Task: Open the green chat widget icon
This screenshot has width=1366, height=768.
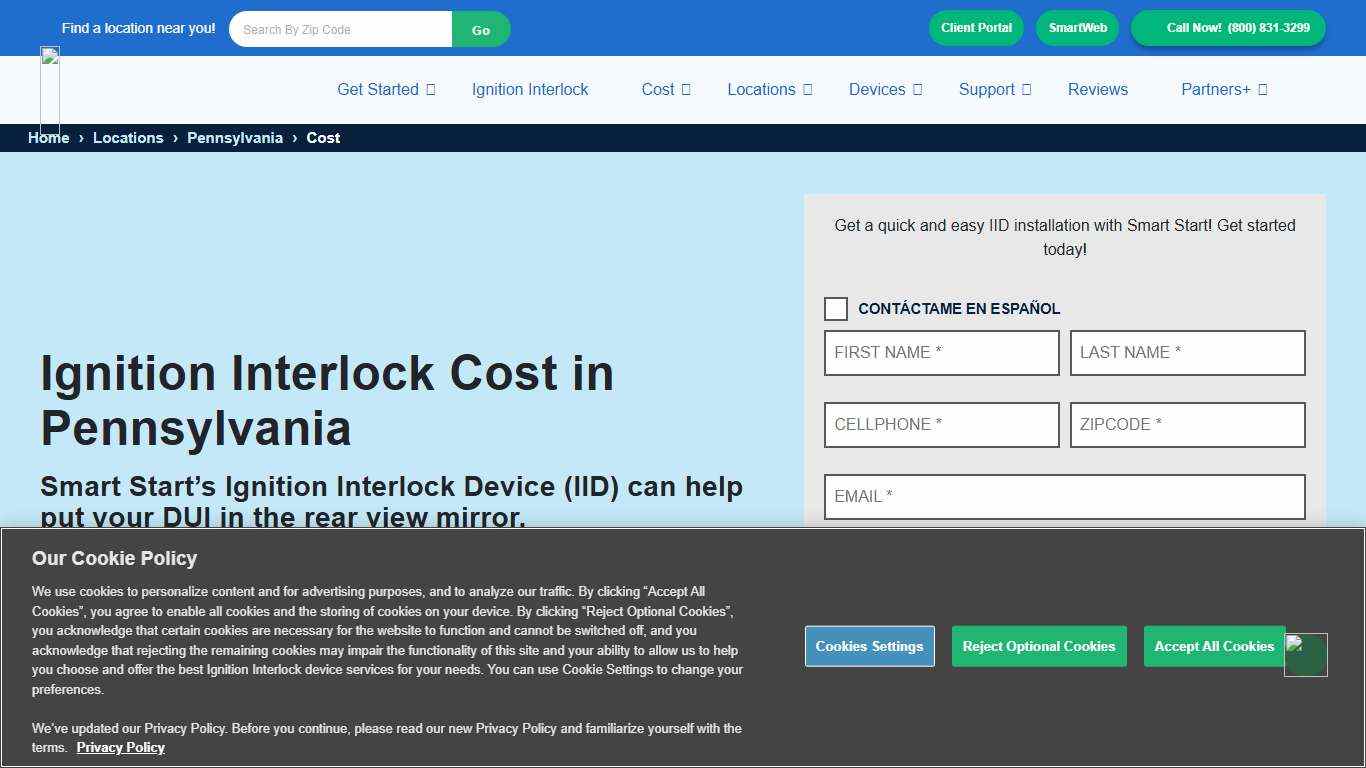Action: click(1306, 654)
